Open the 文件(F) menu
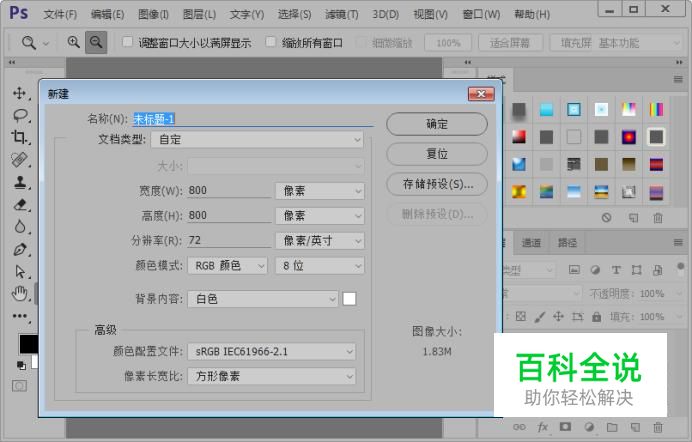This screenshot has height=442, width=692. [60, 15]
